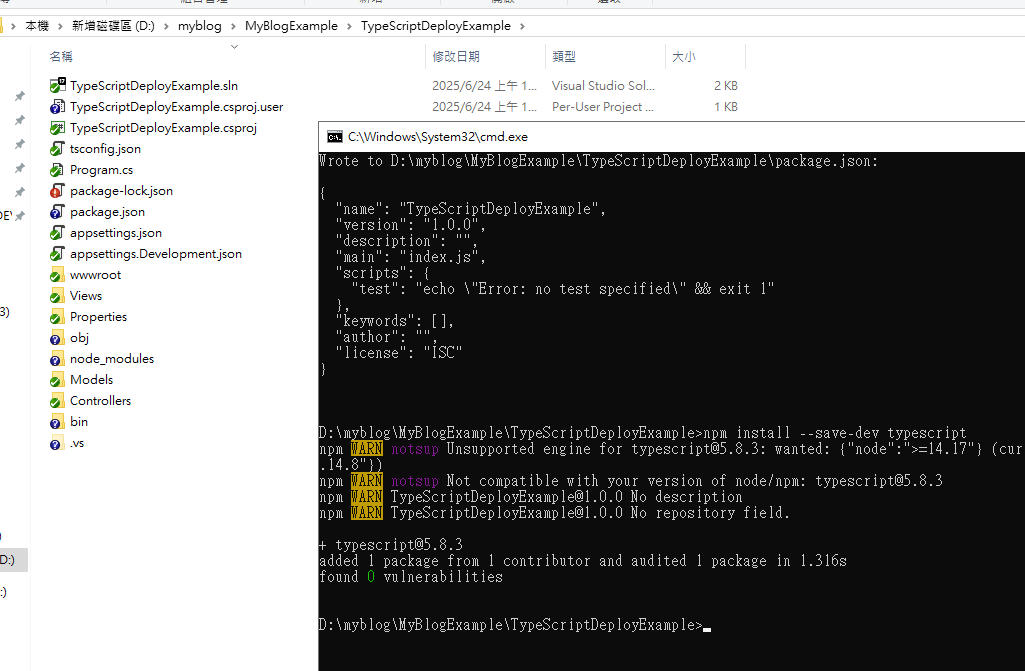This screenshot has height=671, width=1025.
Task: Click cmd.exe window title bar
Action: (672, 137)
